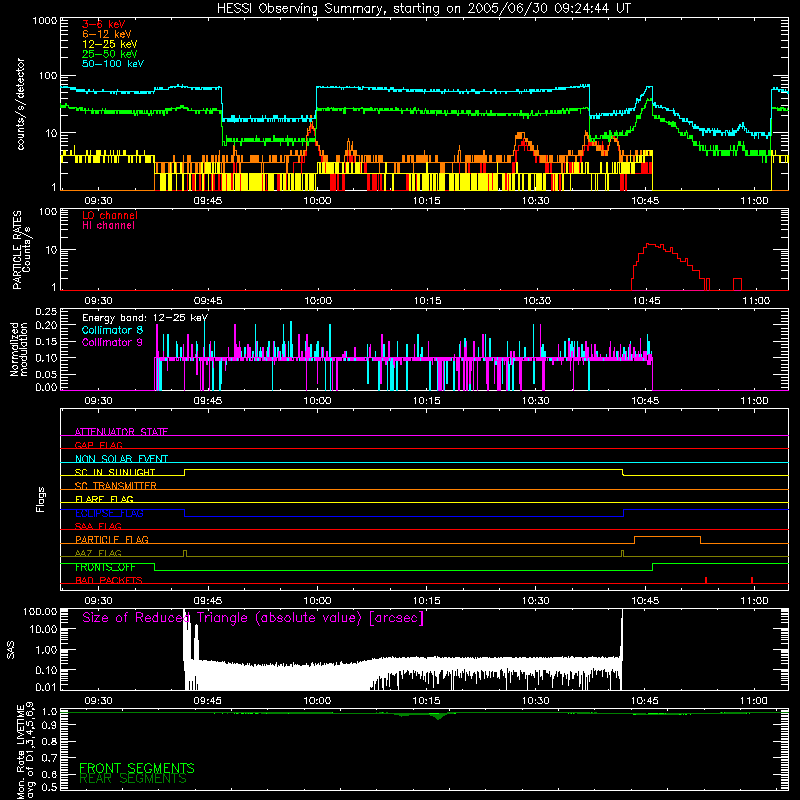Click the SC_TRANSMITTER flag label
The height and width of the screenshot is (800, 800).
point(116,485)
